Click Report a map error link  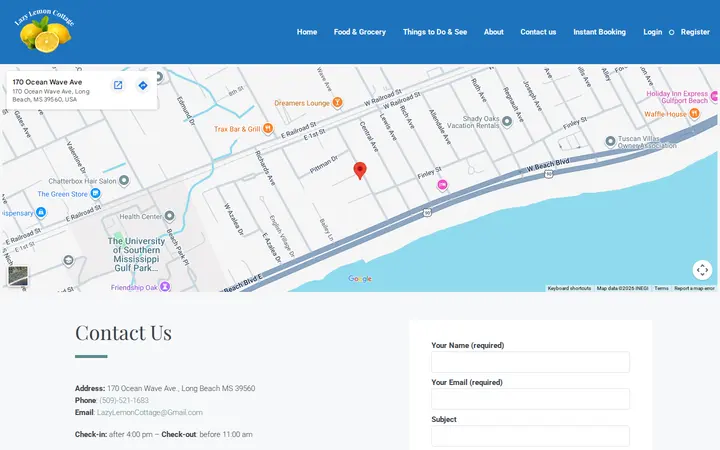[x=694, y=288]
